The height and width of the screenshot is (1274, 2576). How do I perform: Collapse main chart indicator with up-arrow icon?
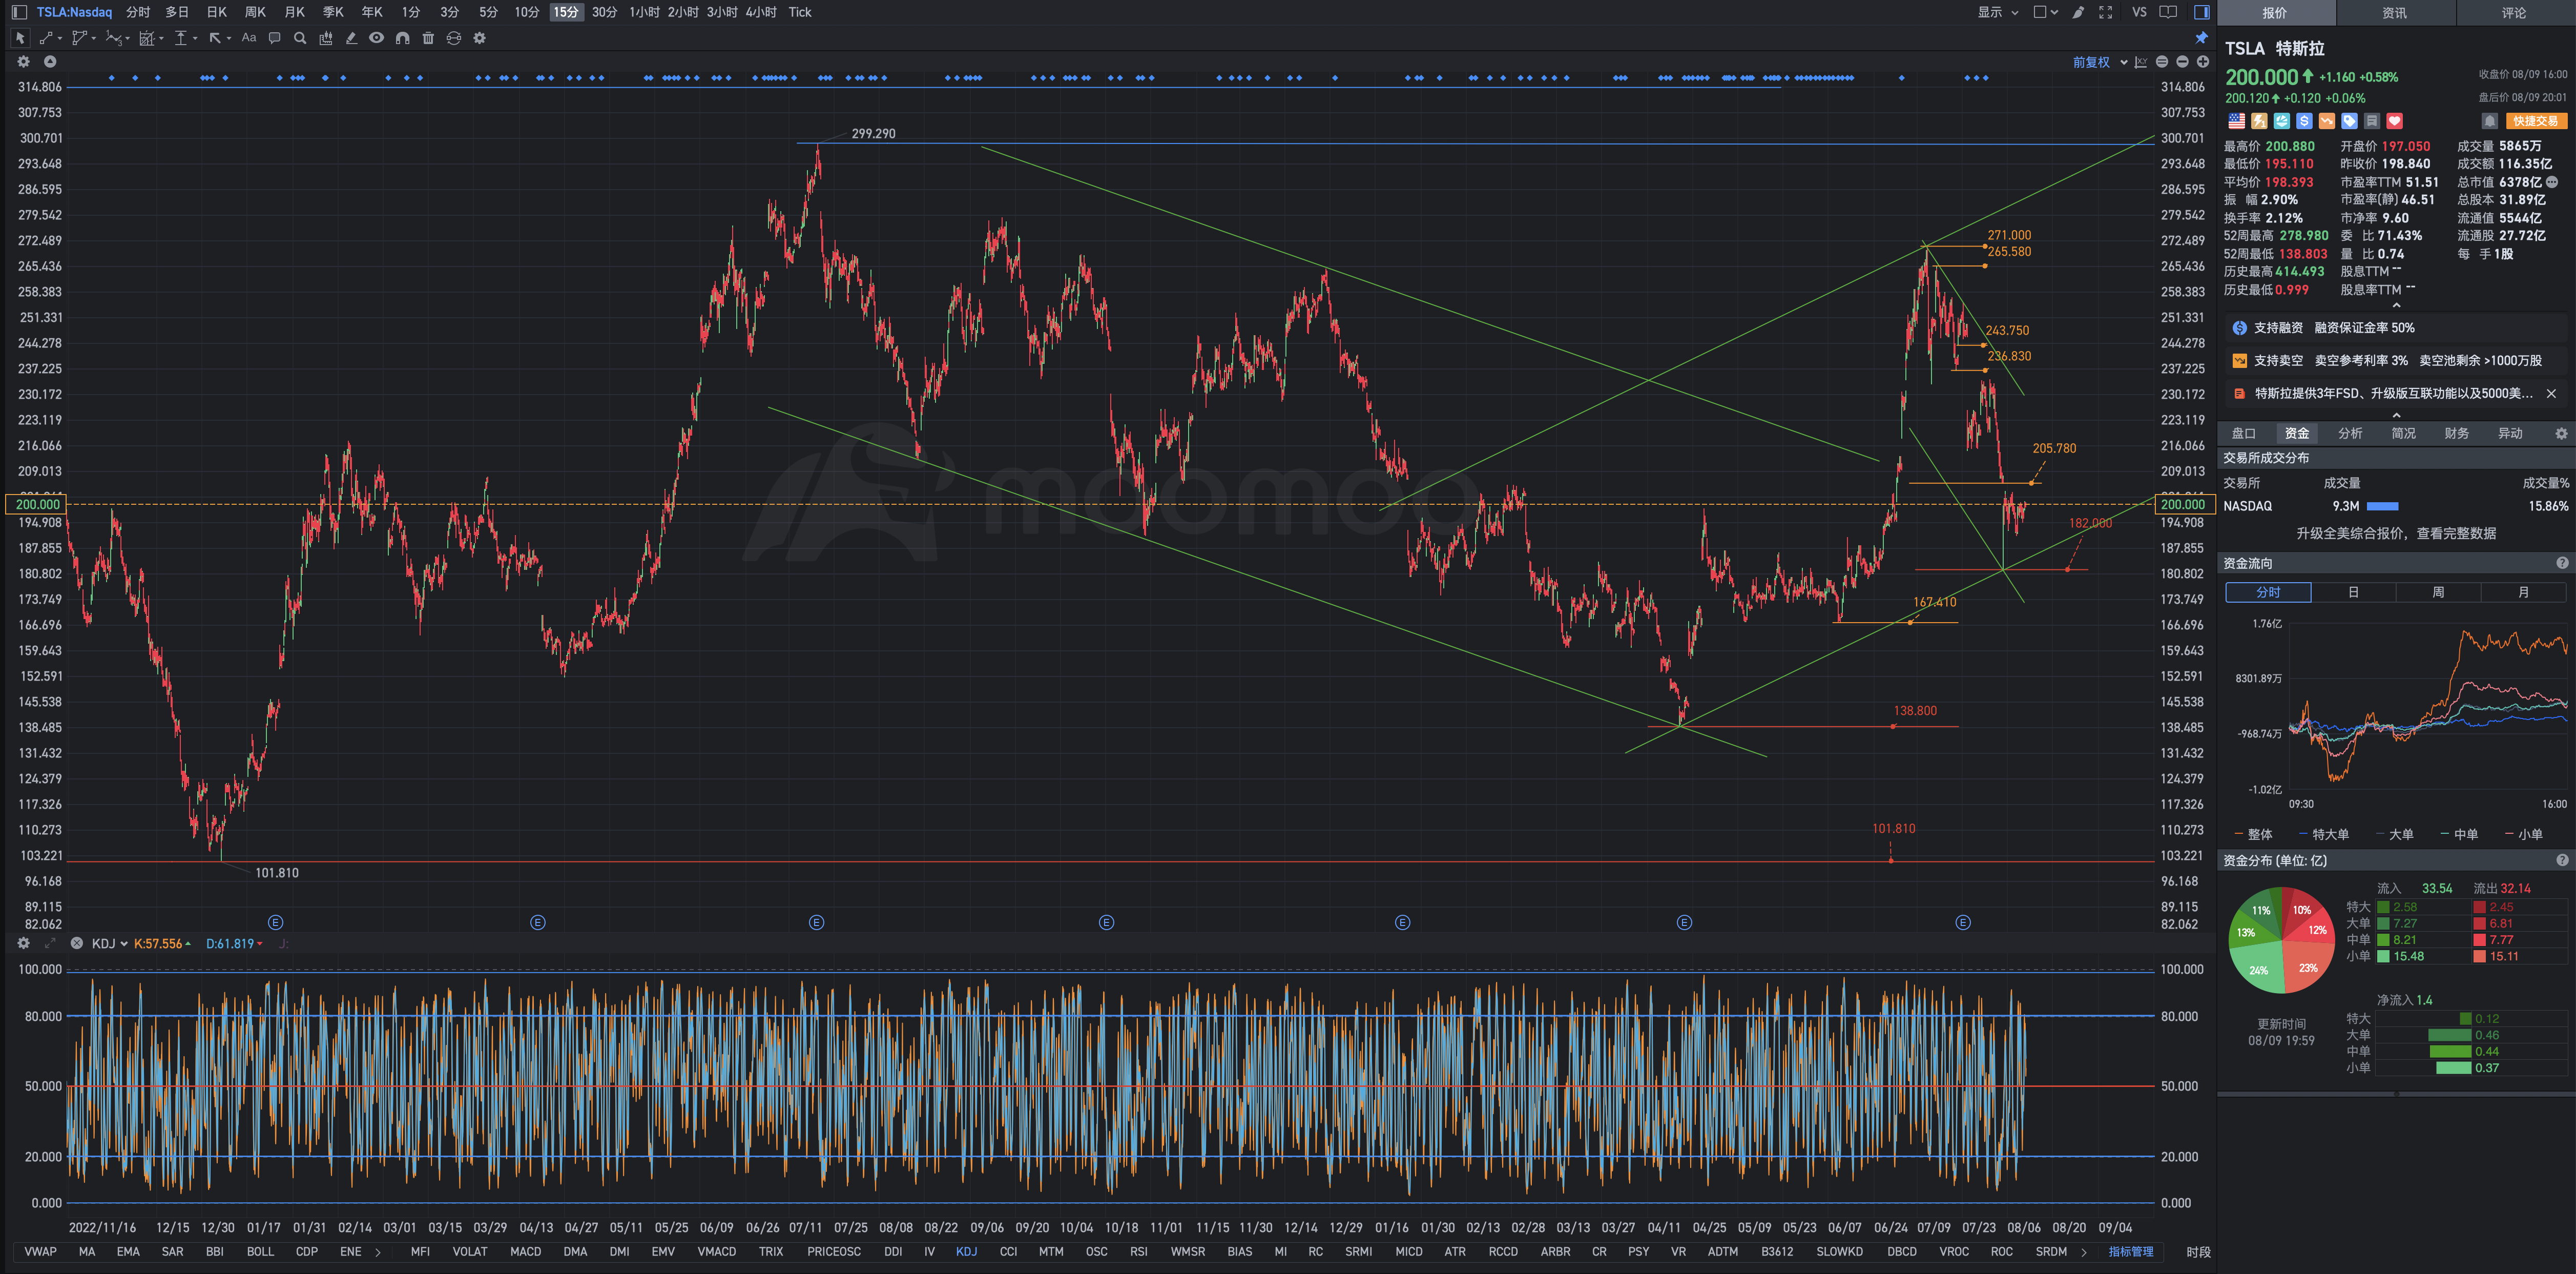click(x=50, y=61)
